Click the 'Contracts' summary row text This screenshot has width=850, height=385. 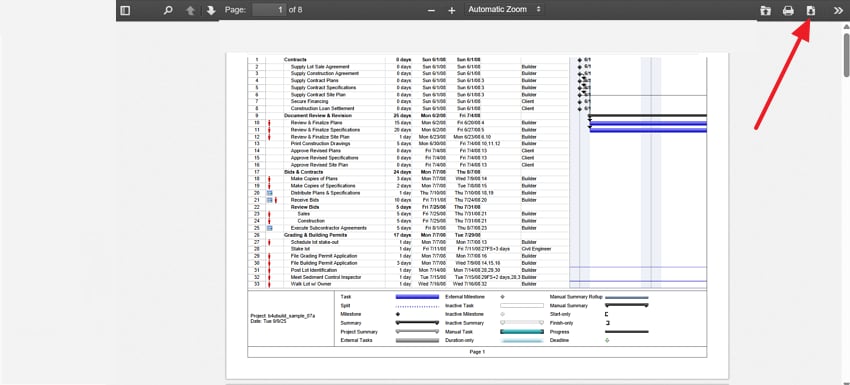pyautogui.click(x=295, y=60)
